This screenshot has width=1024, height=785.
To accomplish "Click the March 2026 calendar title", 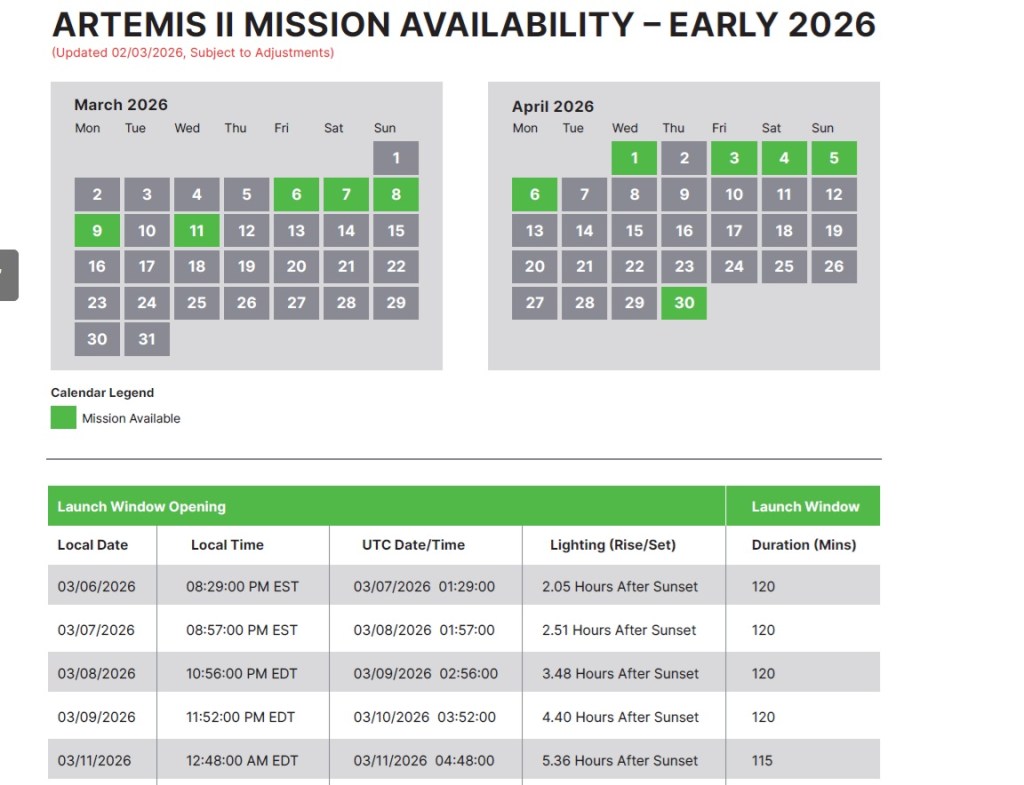I will pyautogui.click(x=121, y=105).
